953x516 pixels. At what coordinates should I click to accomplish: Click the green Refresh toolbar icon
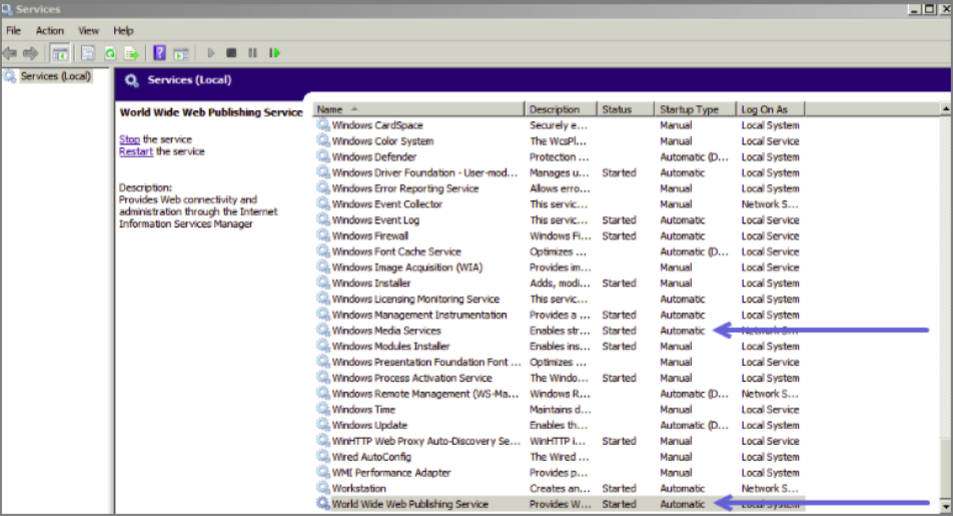(x=110, y=53)
